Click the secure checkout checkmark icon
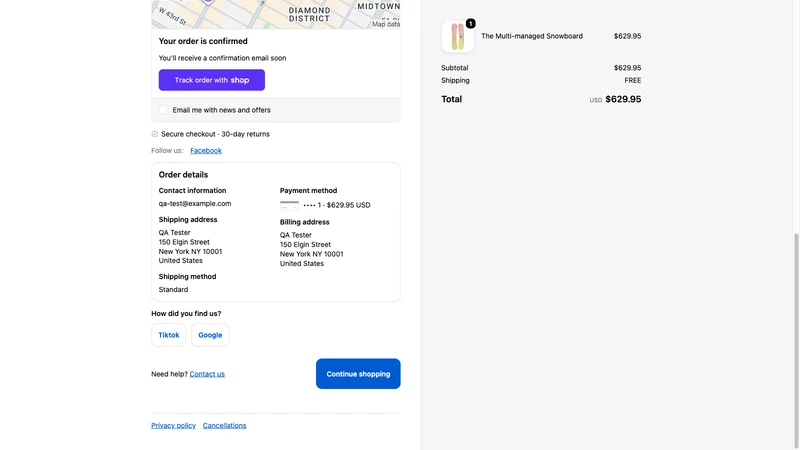Image resolution: width=800 pixels, height=450 pixels. 155,134
